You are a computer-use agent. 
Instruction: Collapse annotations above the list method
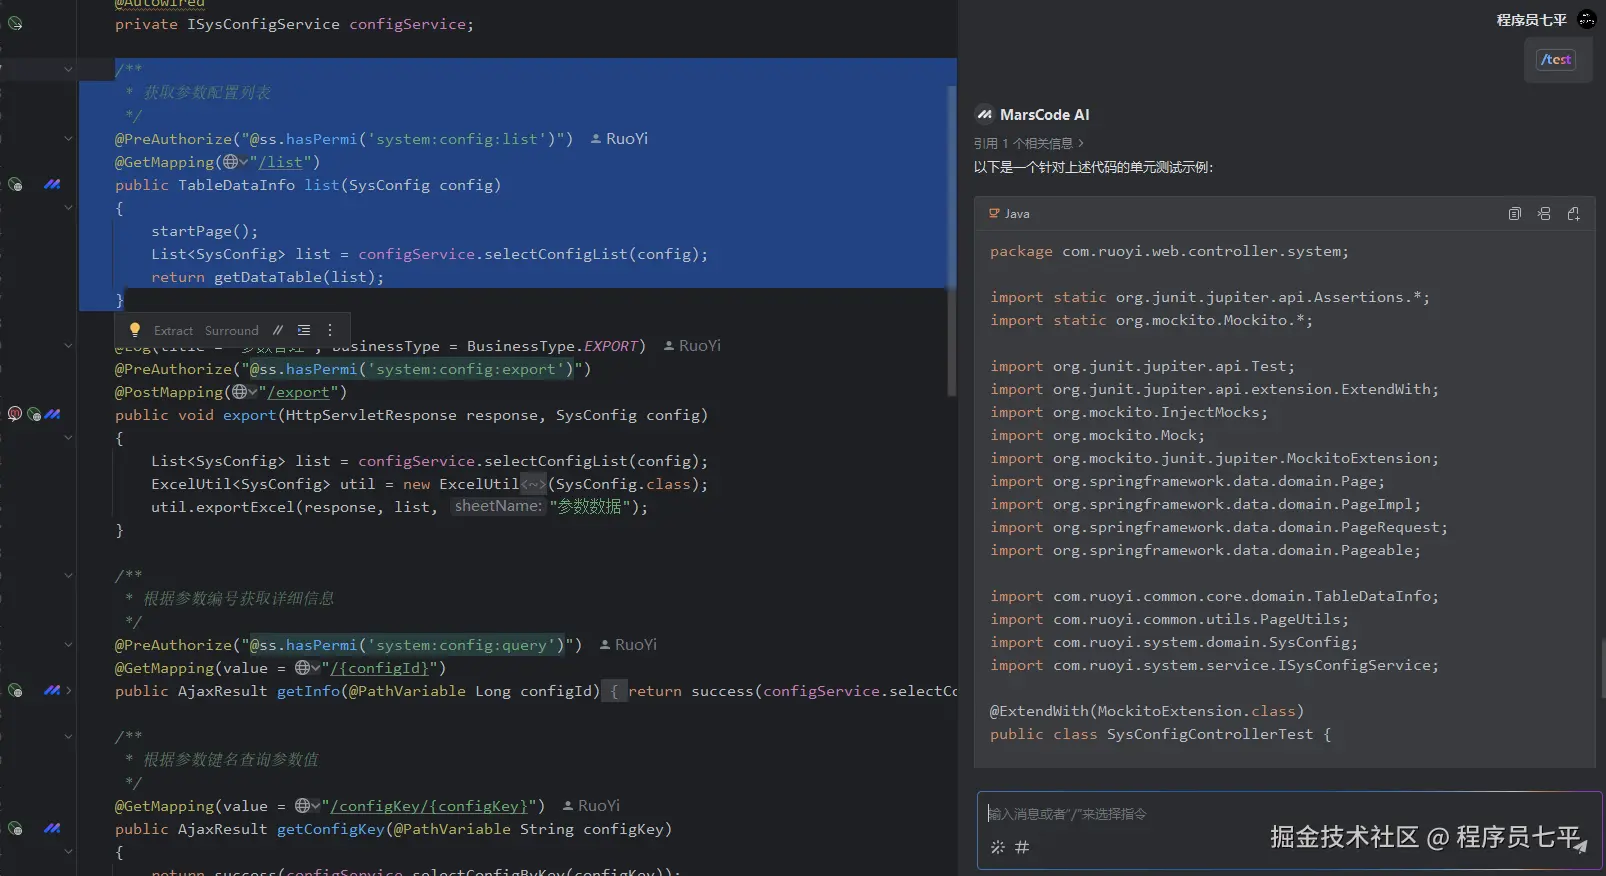pyautogui.click(x=68, y=138)
